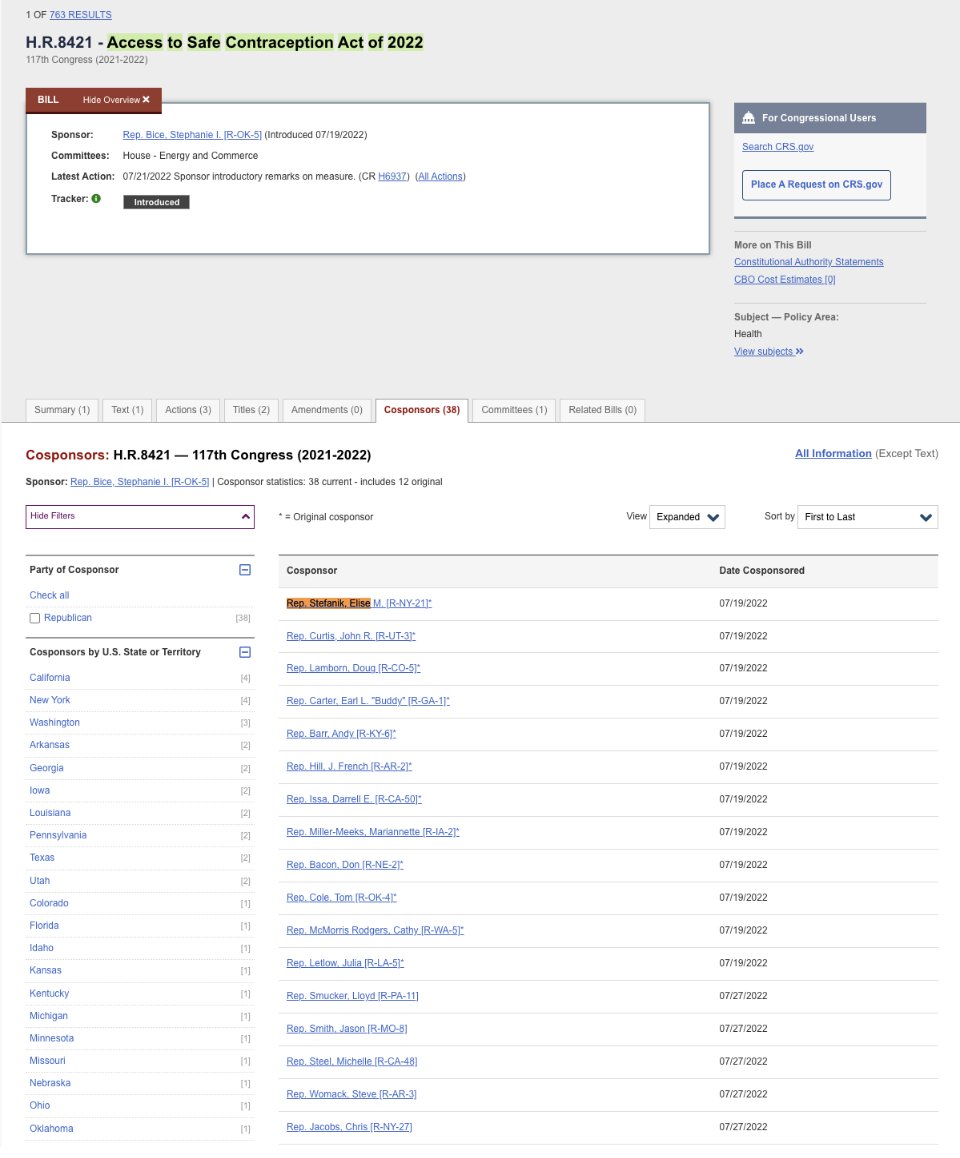Switch to the Titles (2) tab
The width and height of the screenshot is (960, 1158).
[251, 410]
